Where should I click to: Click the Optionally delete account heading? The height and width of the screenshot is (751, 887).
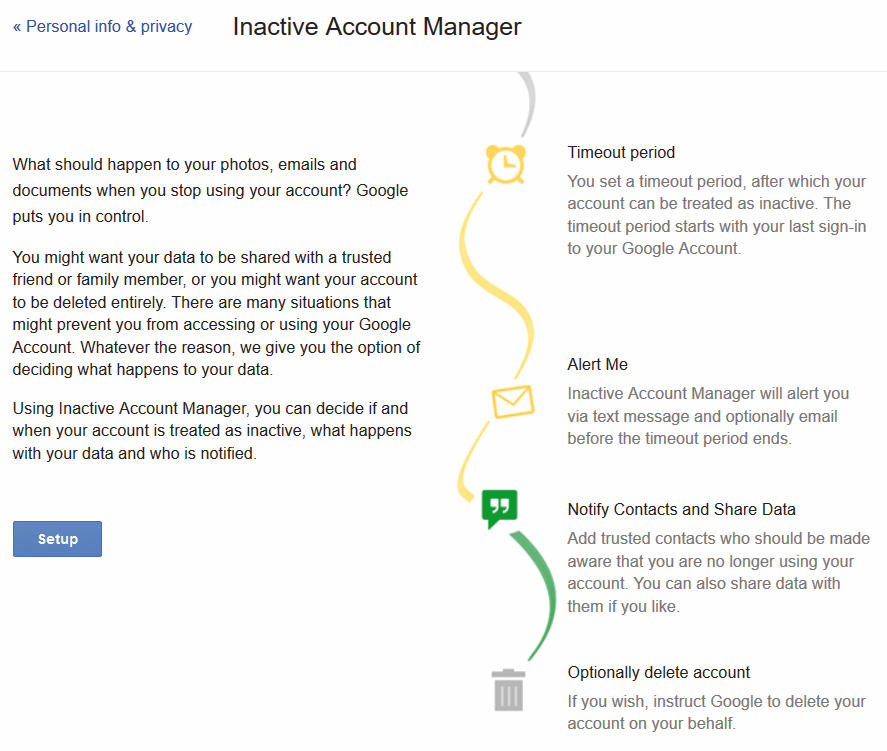658,672
